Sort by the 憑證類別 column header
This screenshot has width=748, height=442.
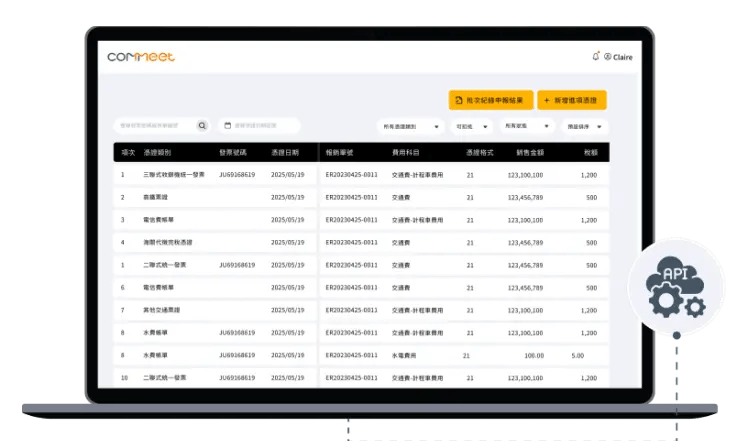pyautogui.click(x=157, y=153)
